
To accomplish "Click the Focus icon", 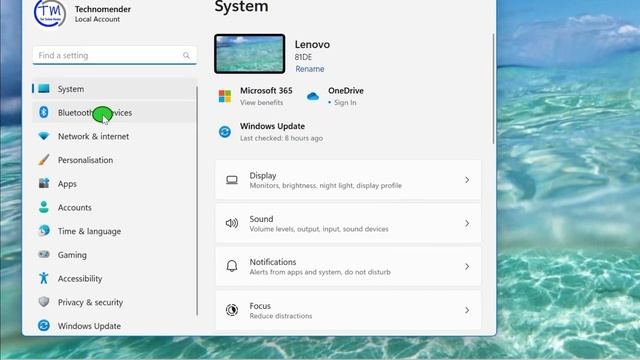I will 232,310.
